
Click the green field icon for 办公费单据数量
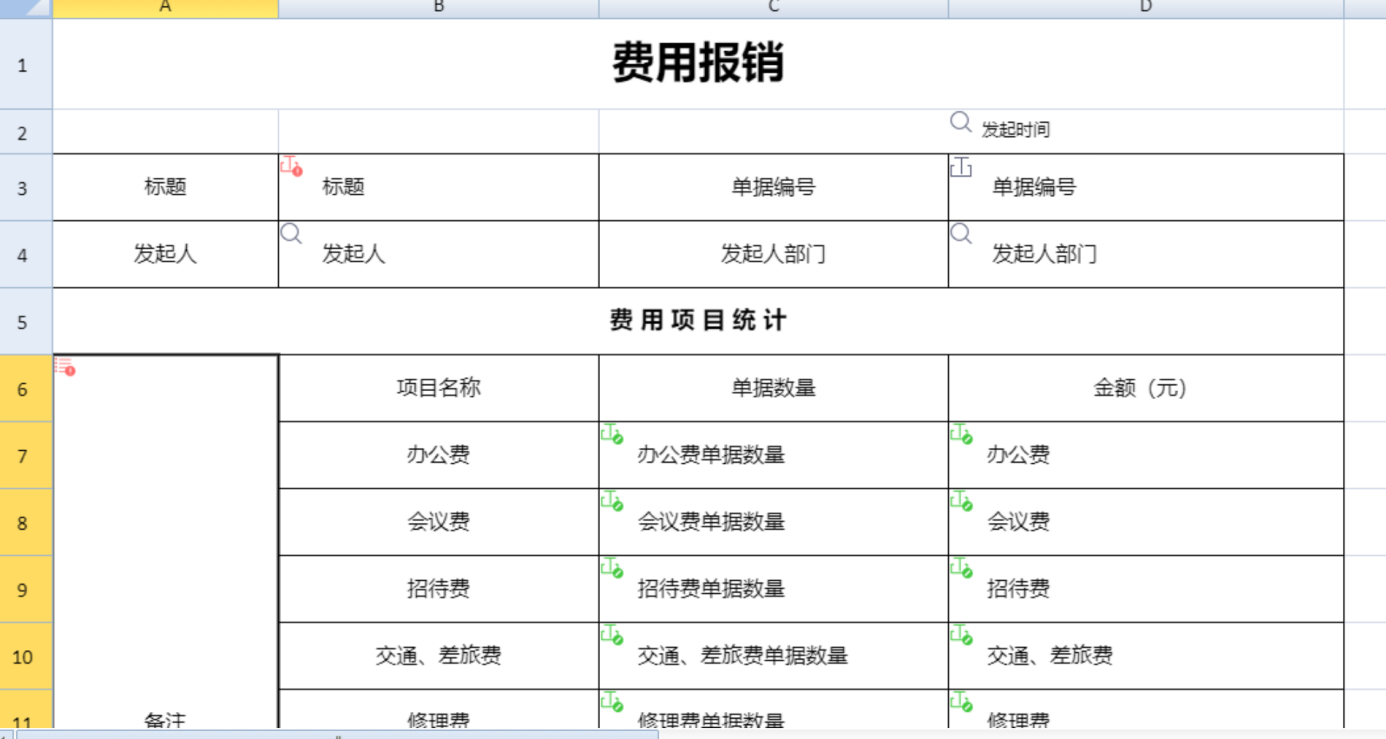pos(611,434)
